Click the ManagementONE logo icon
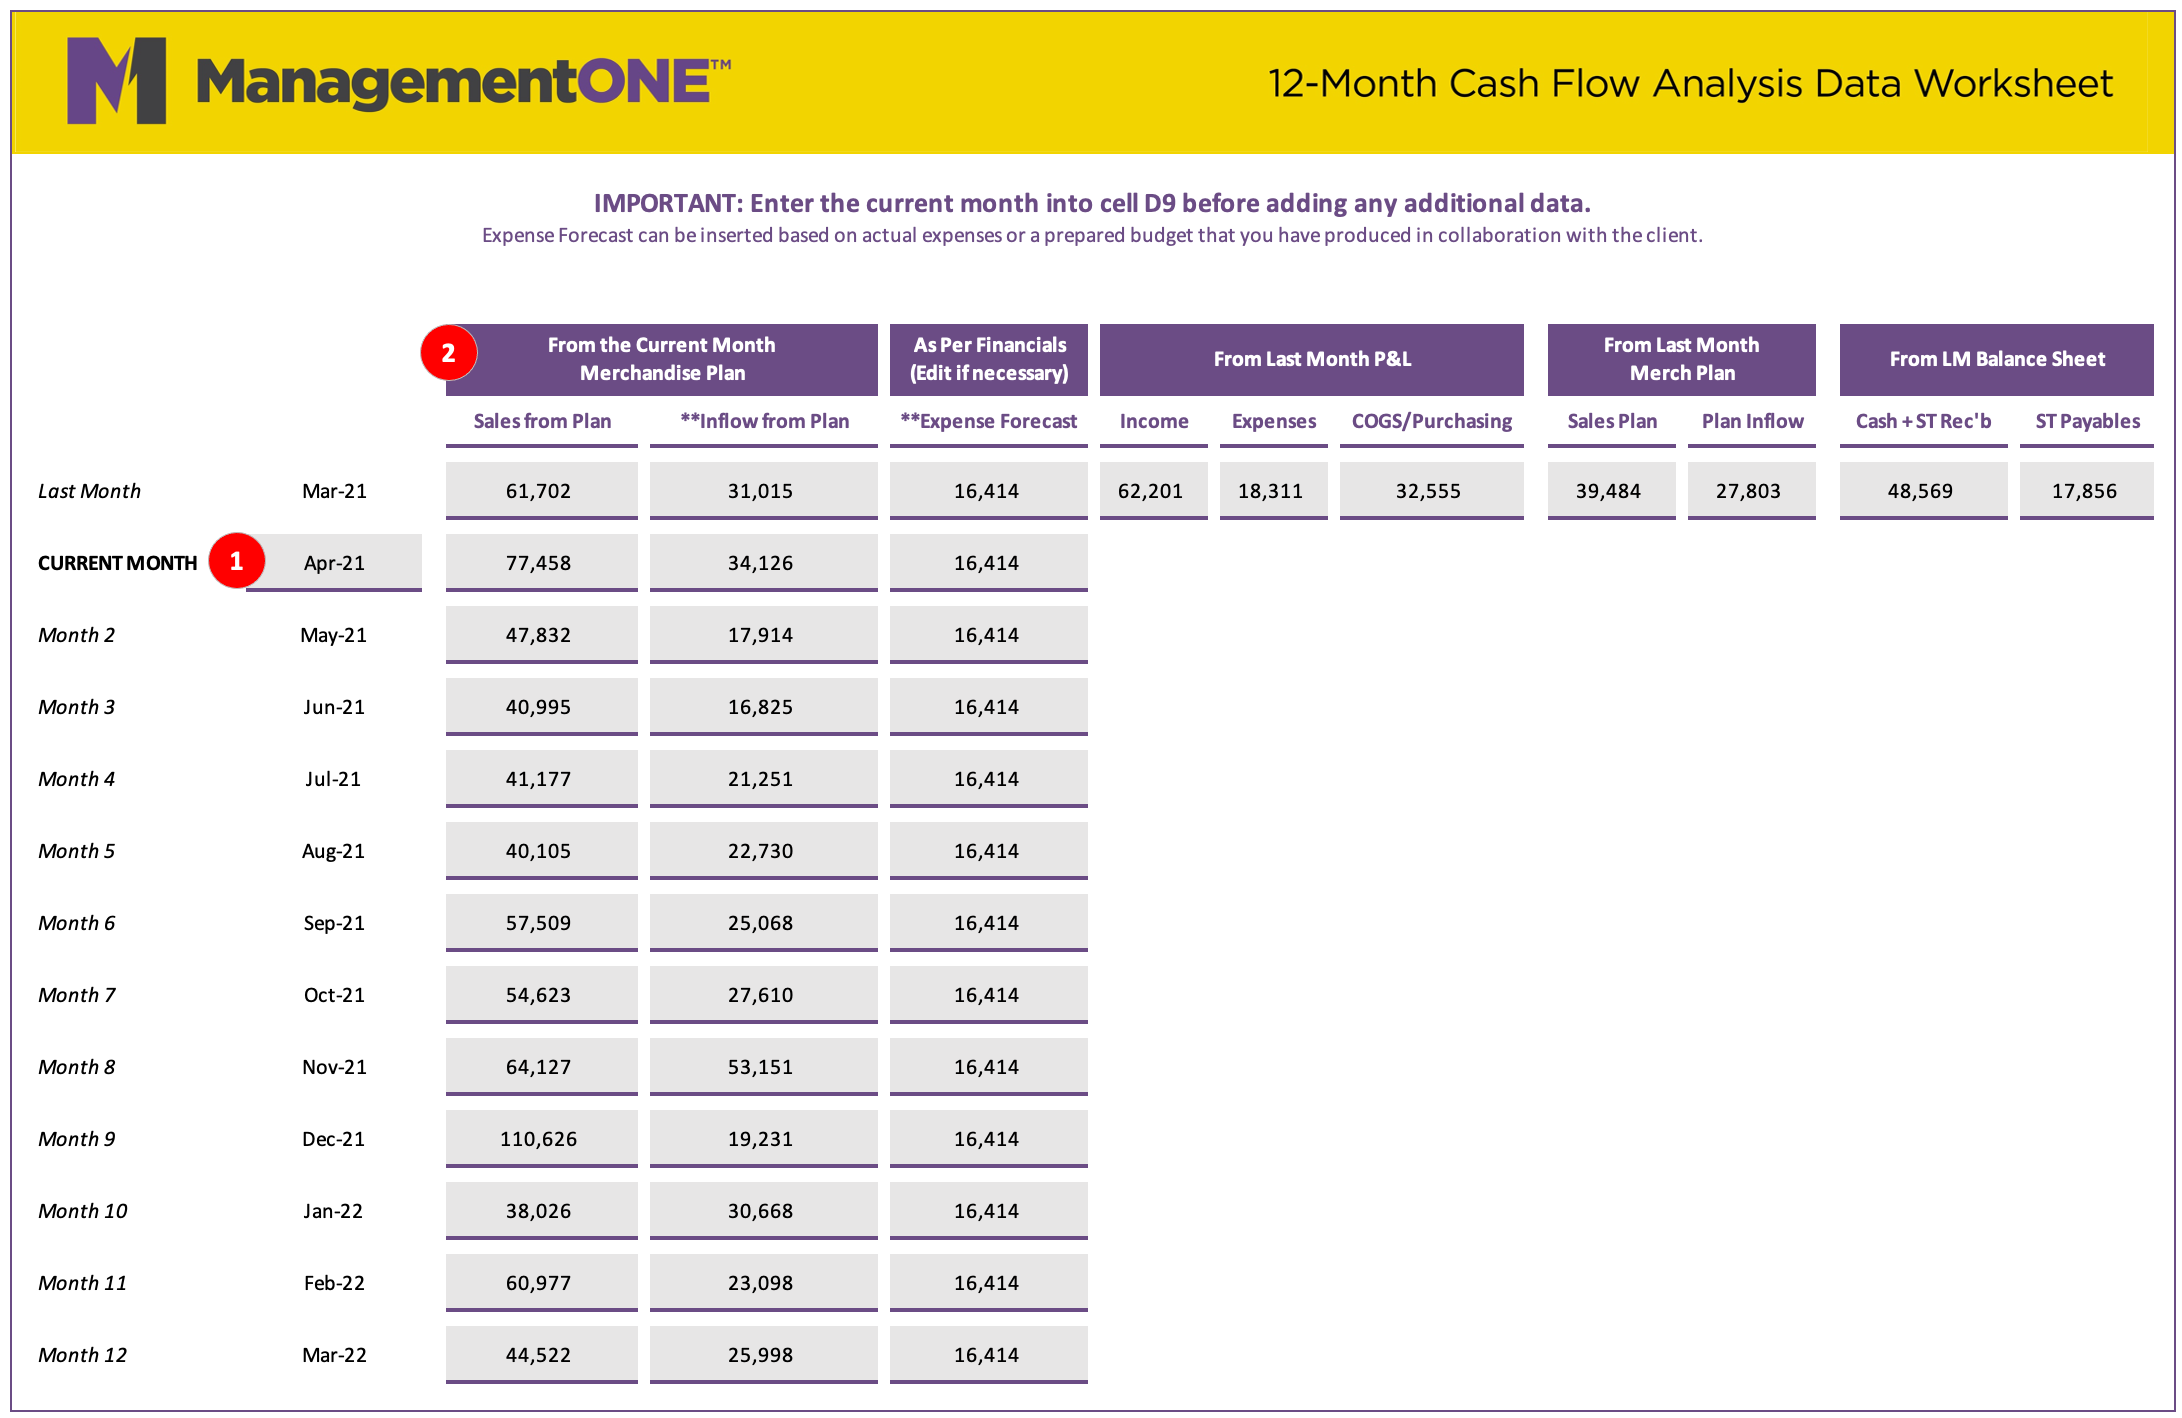The width and height of the screenshot is (2182, 1418). pos(116,81)
